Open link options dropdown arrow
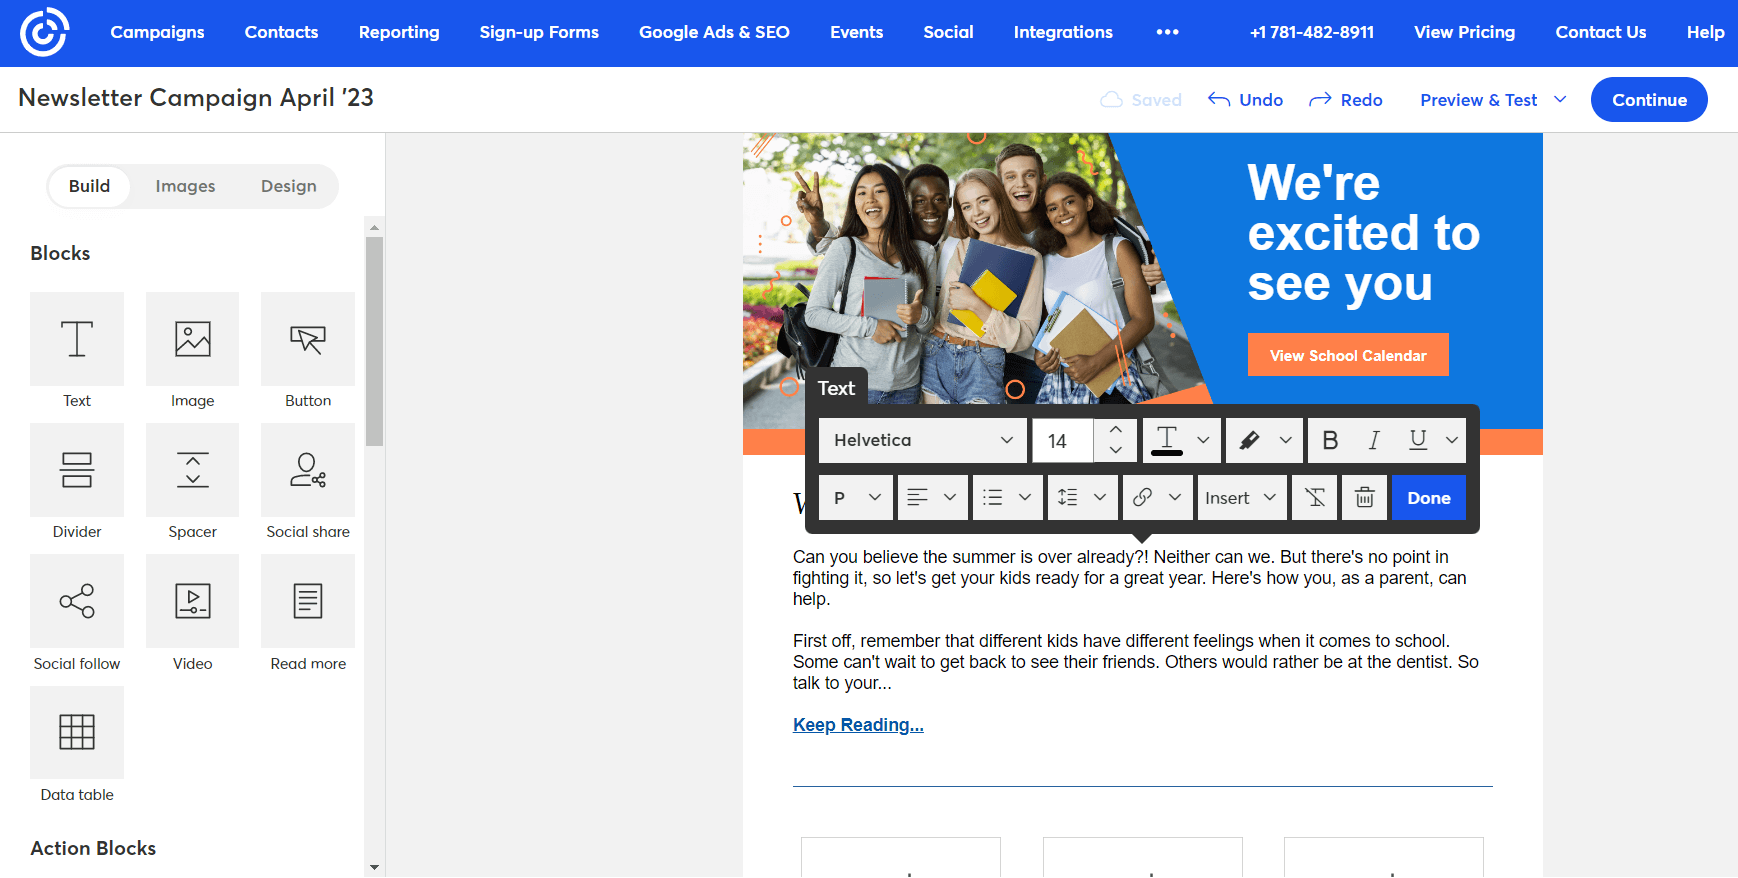 click(1175, 498)
